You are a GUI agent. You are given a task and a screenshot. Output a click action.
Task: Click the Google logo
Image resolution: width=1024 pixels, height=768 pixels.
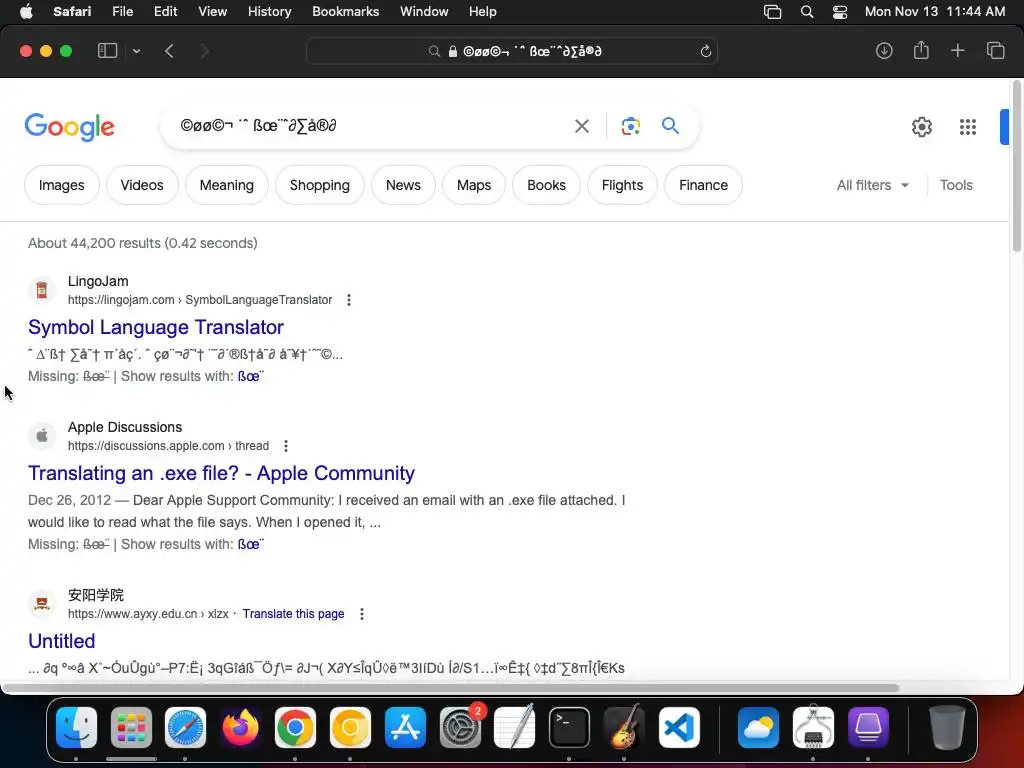tap(69, 127)
